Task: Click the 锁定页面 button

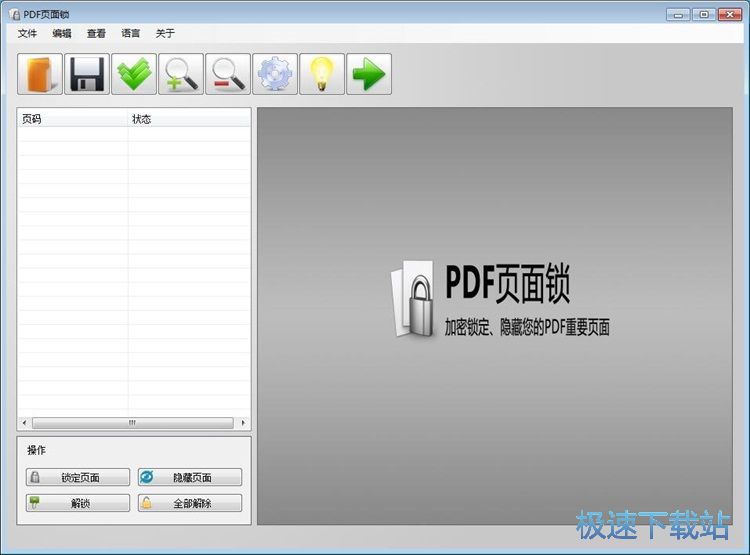Action: [x=78, y=477]
